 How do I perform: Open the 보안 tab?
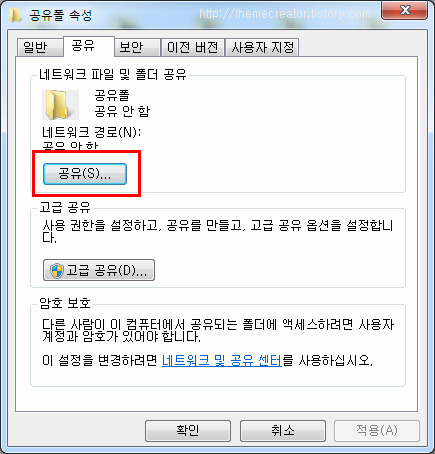click(x=137, y=47)
